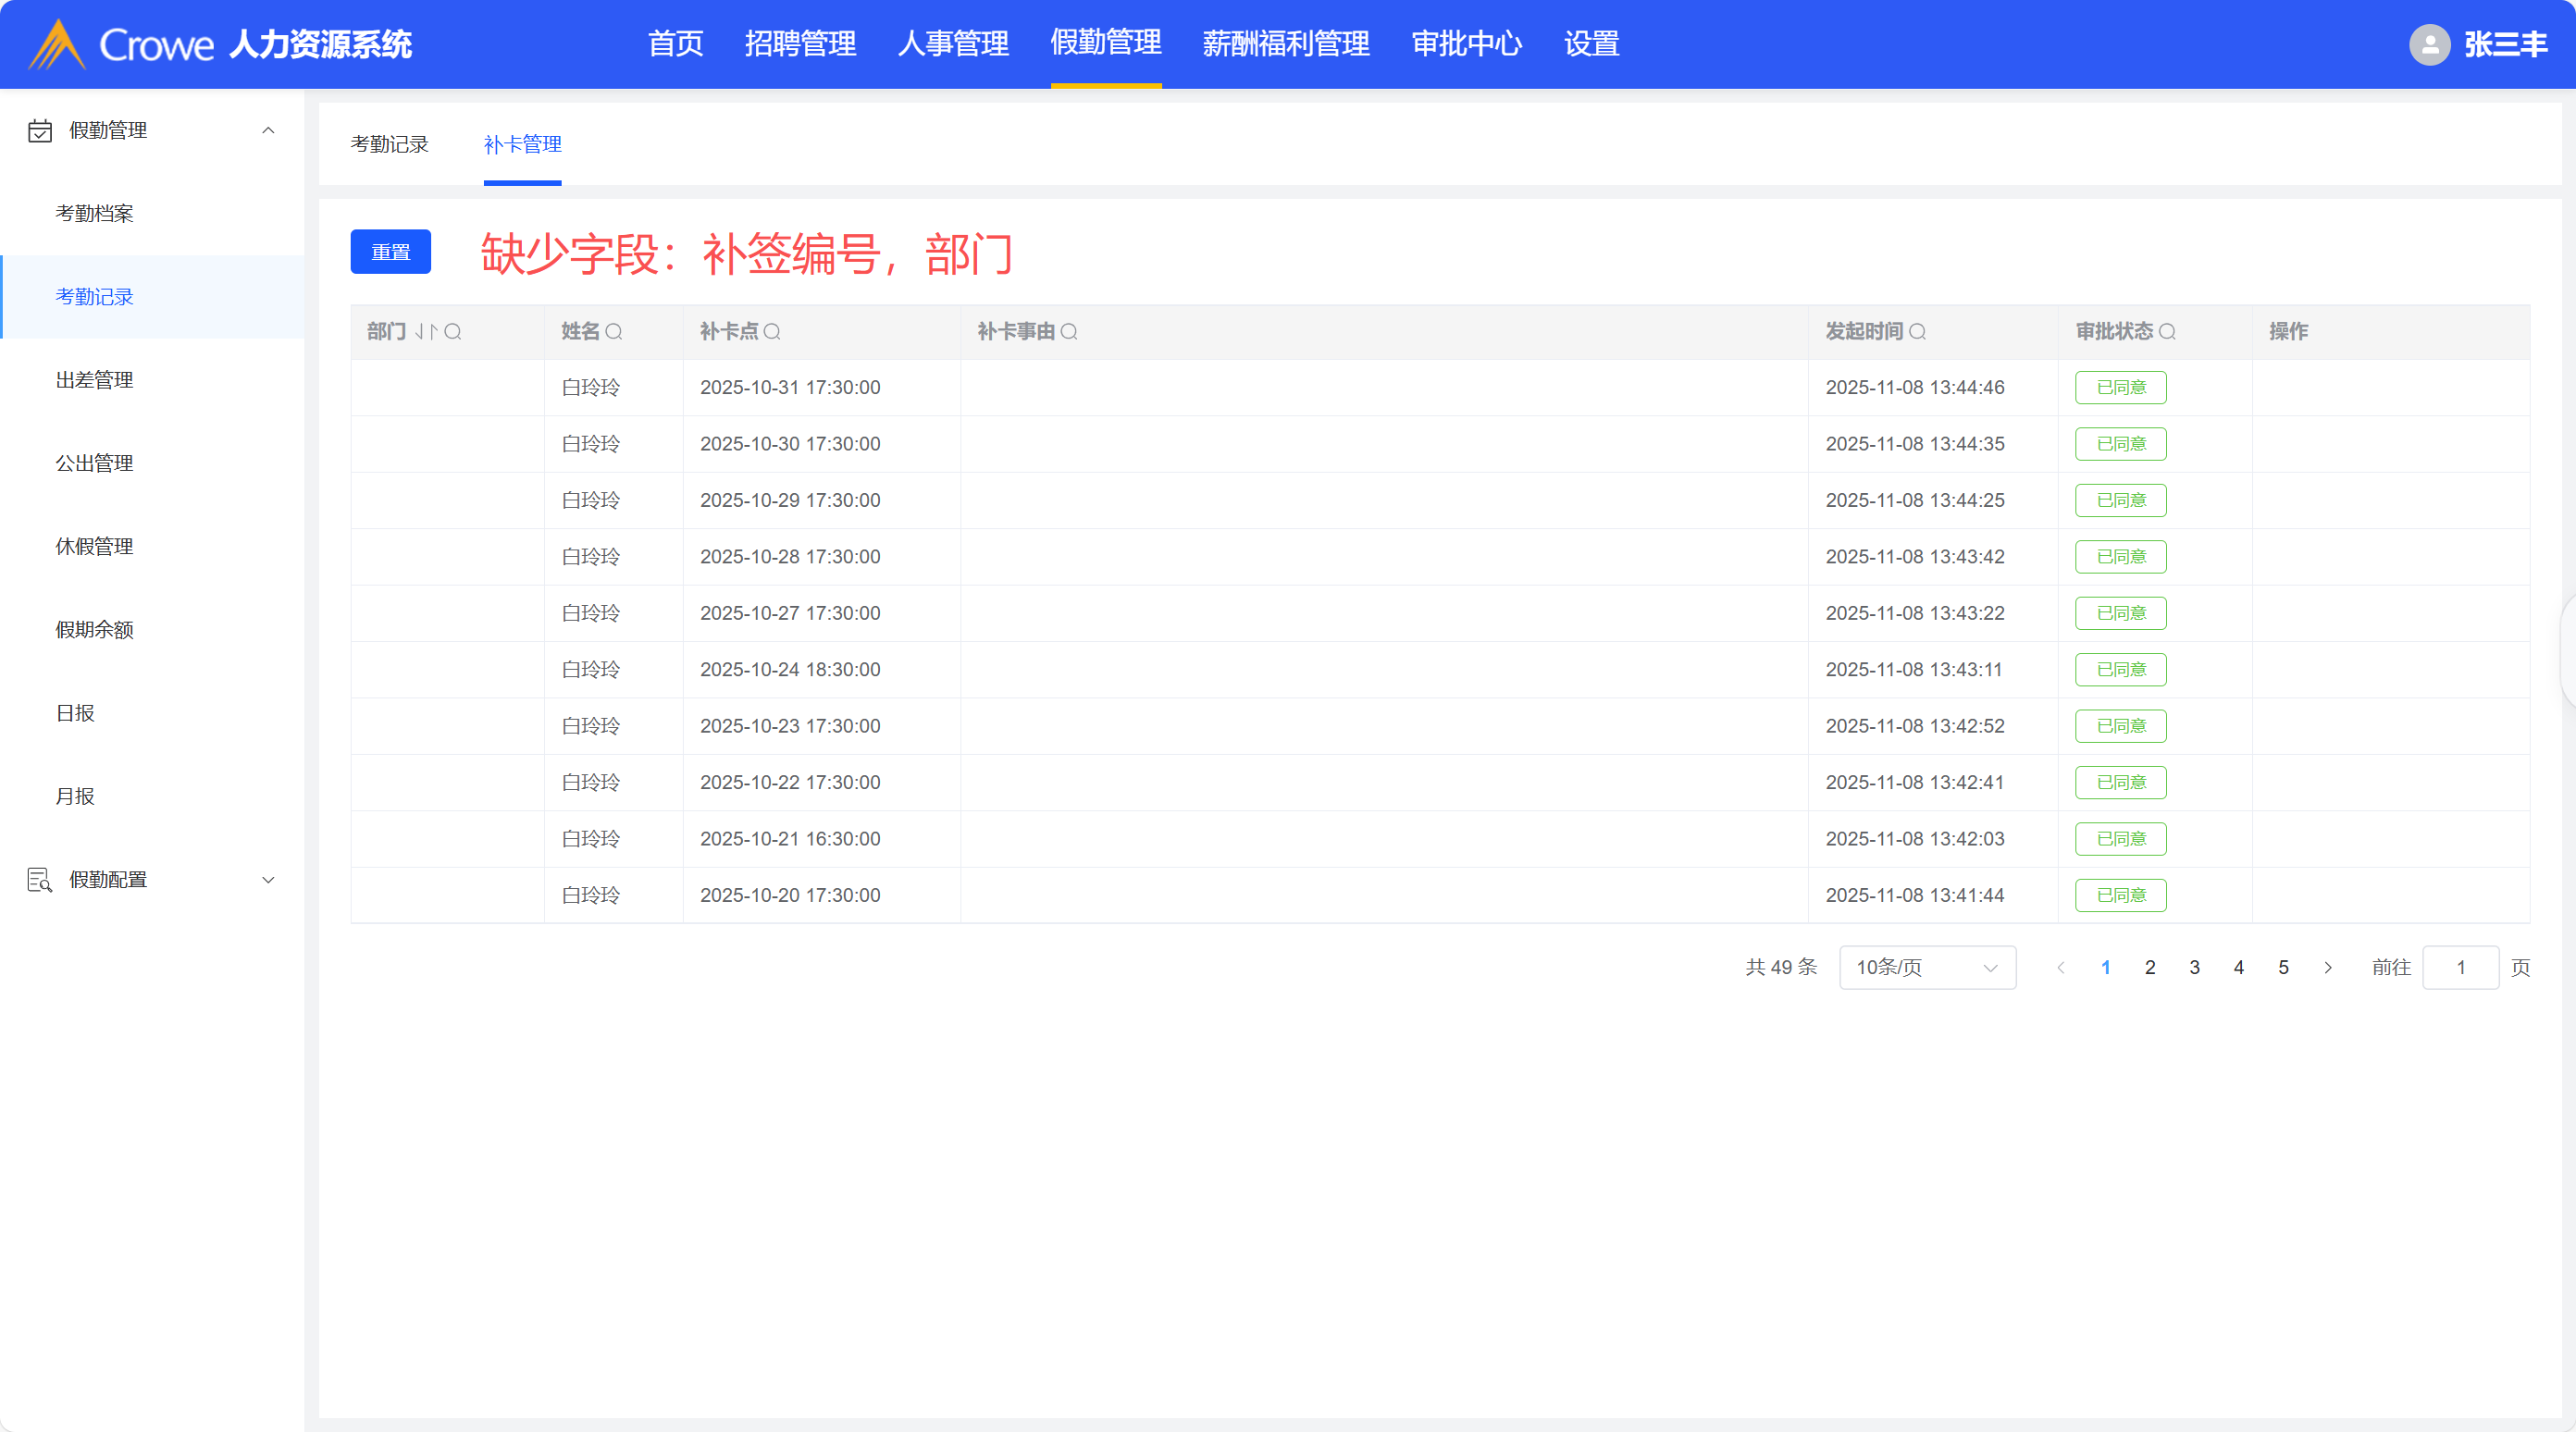Click the Crowe logo icon
This screenshot has width=2576, height=1432.
pos(56,44)
